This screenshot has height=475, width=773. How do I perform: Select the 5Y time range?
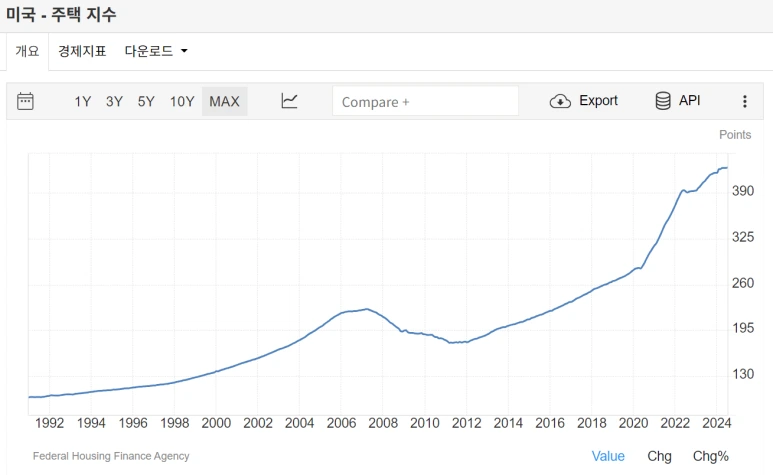pyautogui.click(x=146, y=102)
